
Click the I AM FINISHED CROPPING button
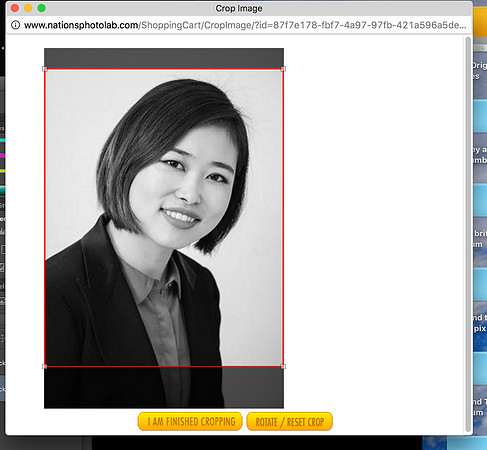coord(190,422)
